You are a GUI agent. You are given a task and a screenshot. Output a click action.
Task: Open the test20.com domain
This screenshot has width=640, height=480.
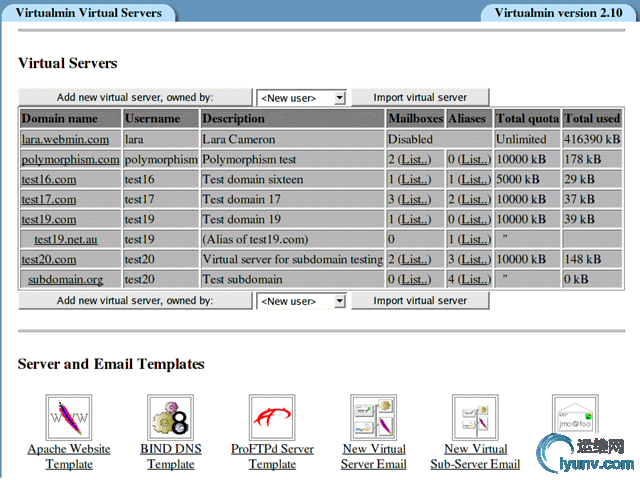tap(49, 260)
